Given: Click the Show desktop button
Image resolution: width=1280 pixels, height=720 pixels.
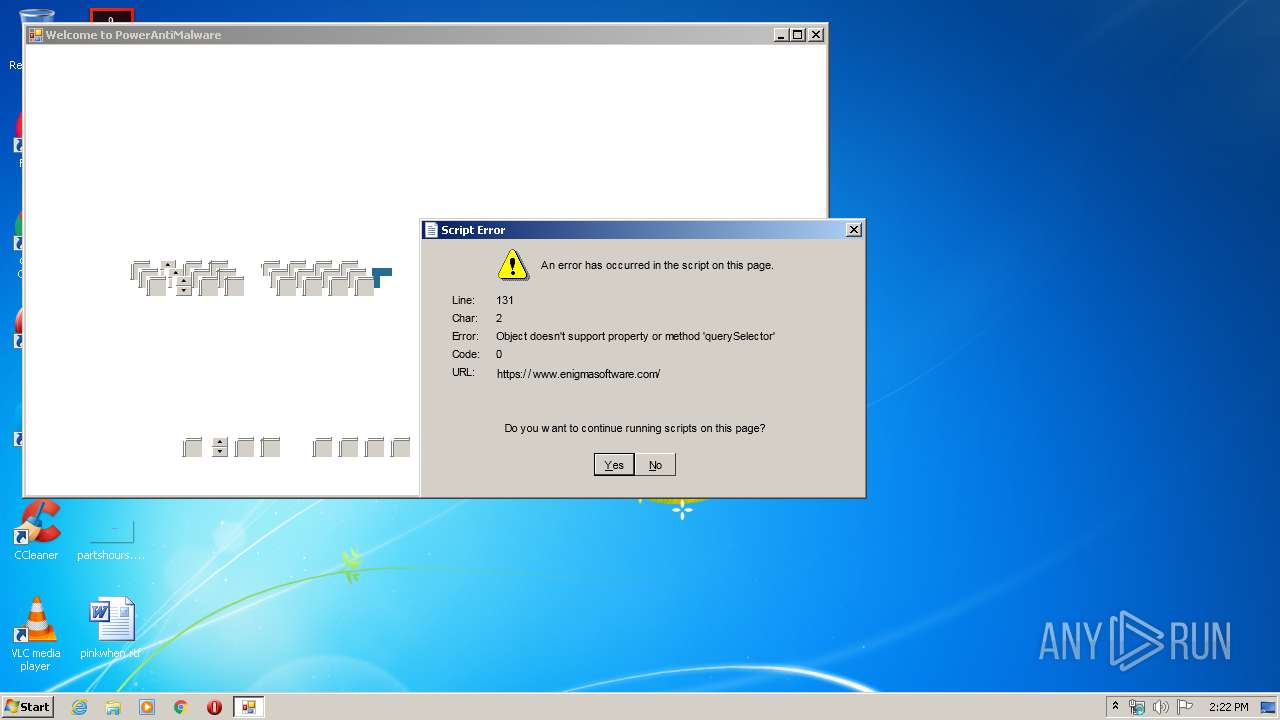Looking at the screenshot, I should coord(1270,707).
